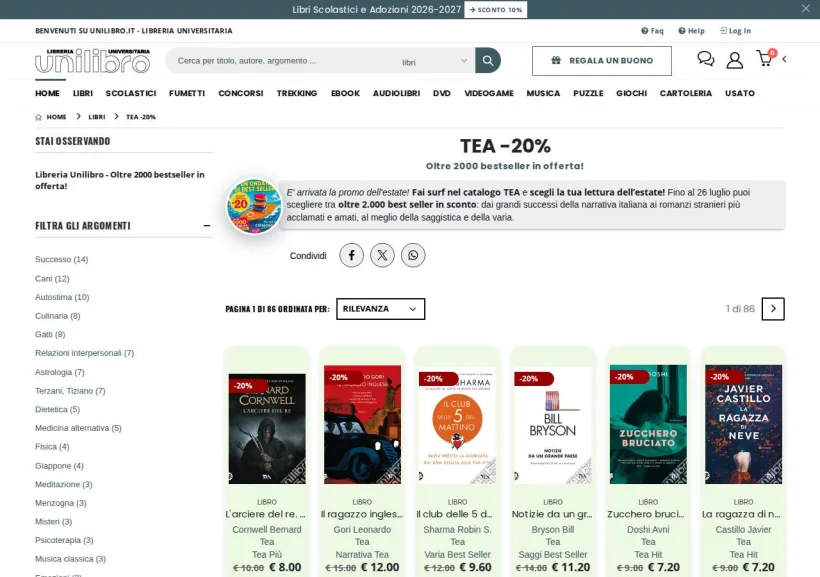820x577 pixels.
Task: Filter by Gatti (8)
Action: [50, 334]
